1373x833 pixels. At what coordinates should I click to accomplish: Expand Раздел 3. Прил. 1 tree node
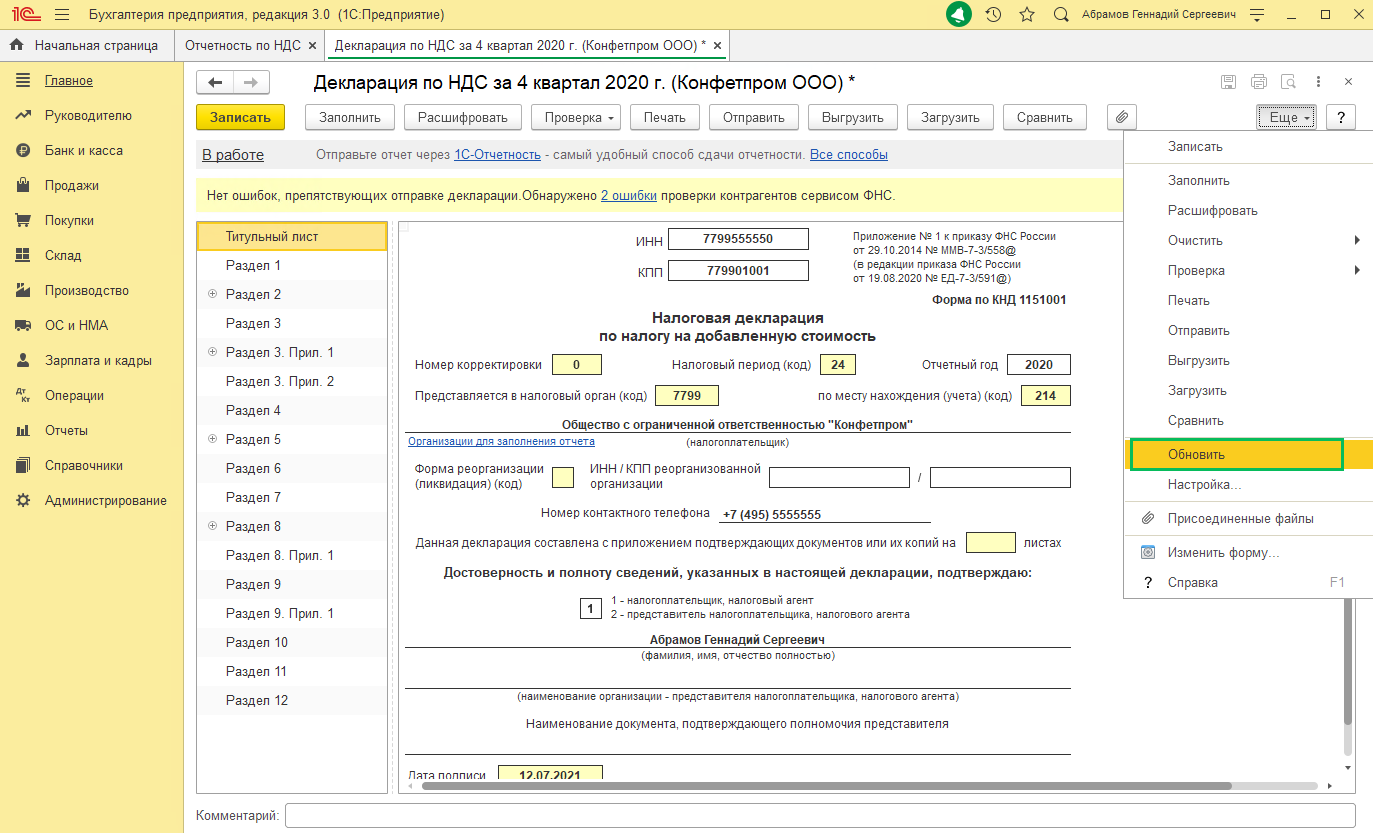[x=212, y=352]
